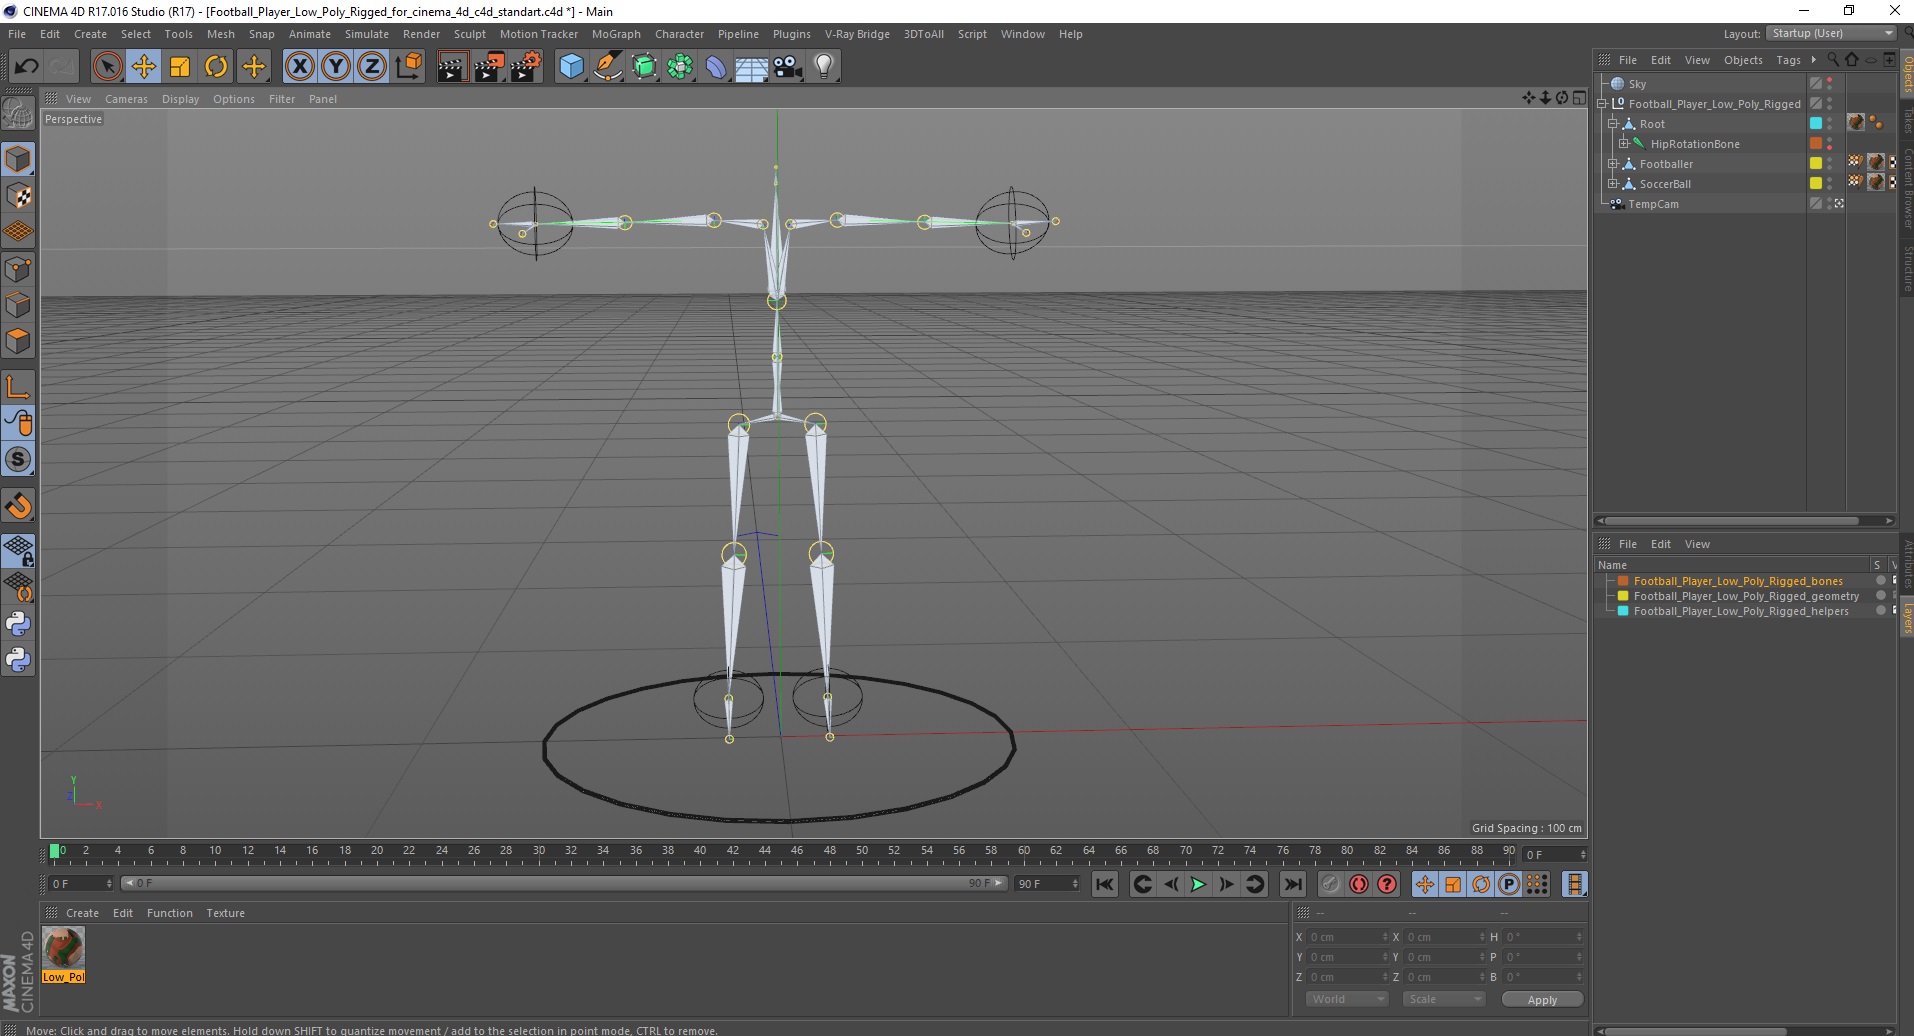The width and height of the screenshot is (1914, 1036).
Task: Toggle the coordinate system icon
Action: click(x=409, y=67)
